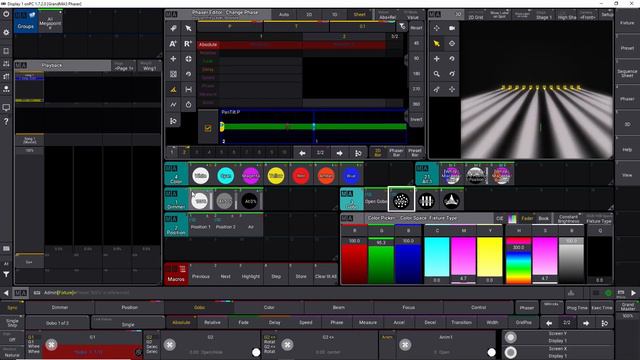Select the Relative layer tab
The image size is (640, 360).
point(212,322)
